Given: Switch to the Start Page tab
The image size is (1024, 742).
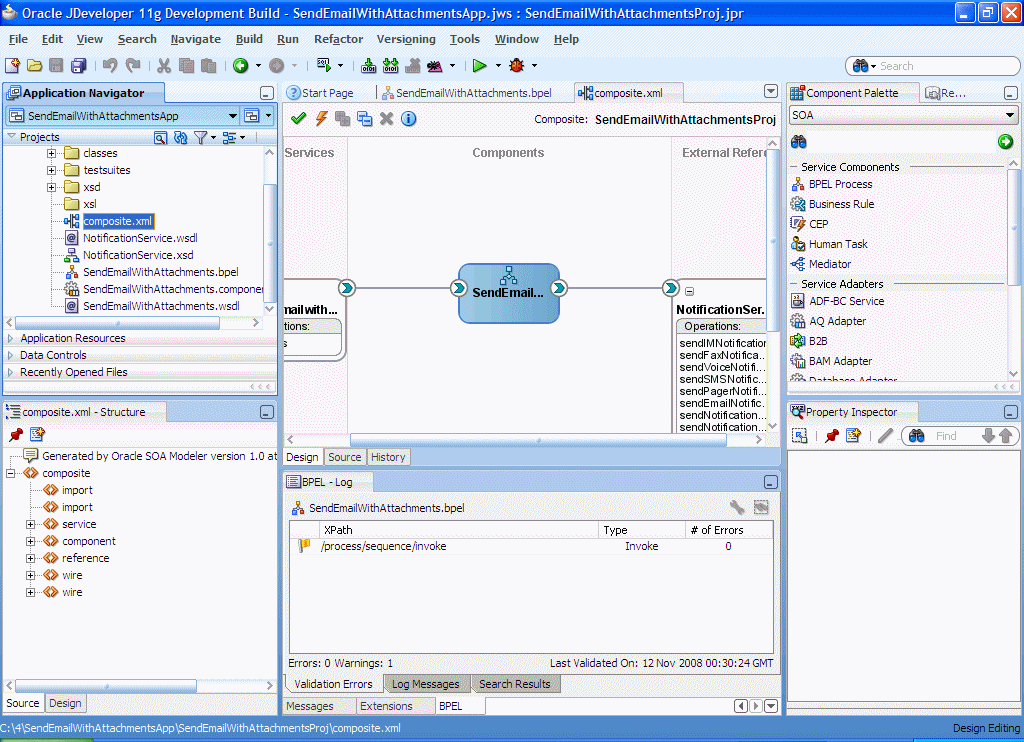Looking at the screenshot, I should [x=321, y=93].
